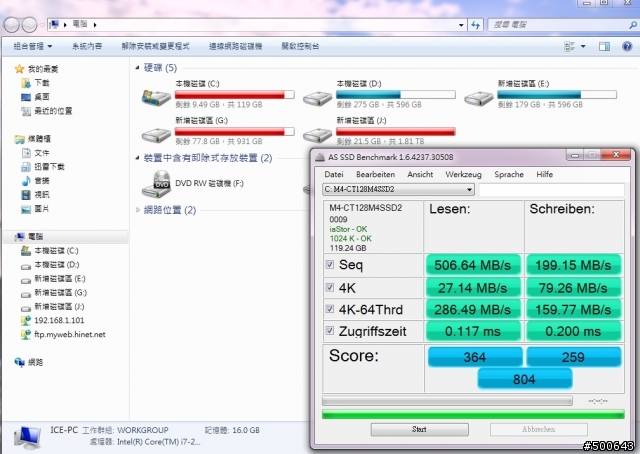Screen dimensions: 640x454
Task: Click the Explorer address bar path
Action: click(x=253, y=25)
